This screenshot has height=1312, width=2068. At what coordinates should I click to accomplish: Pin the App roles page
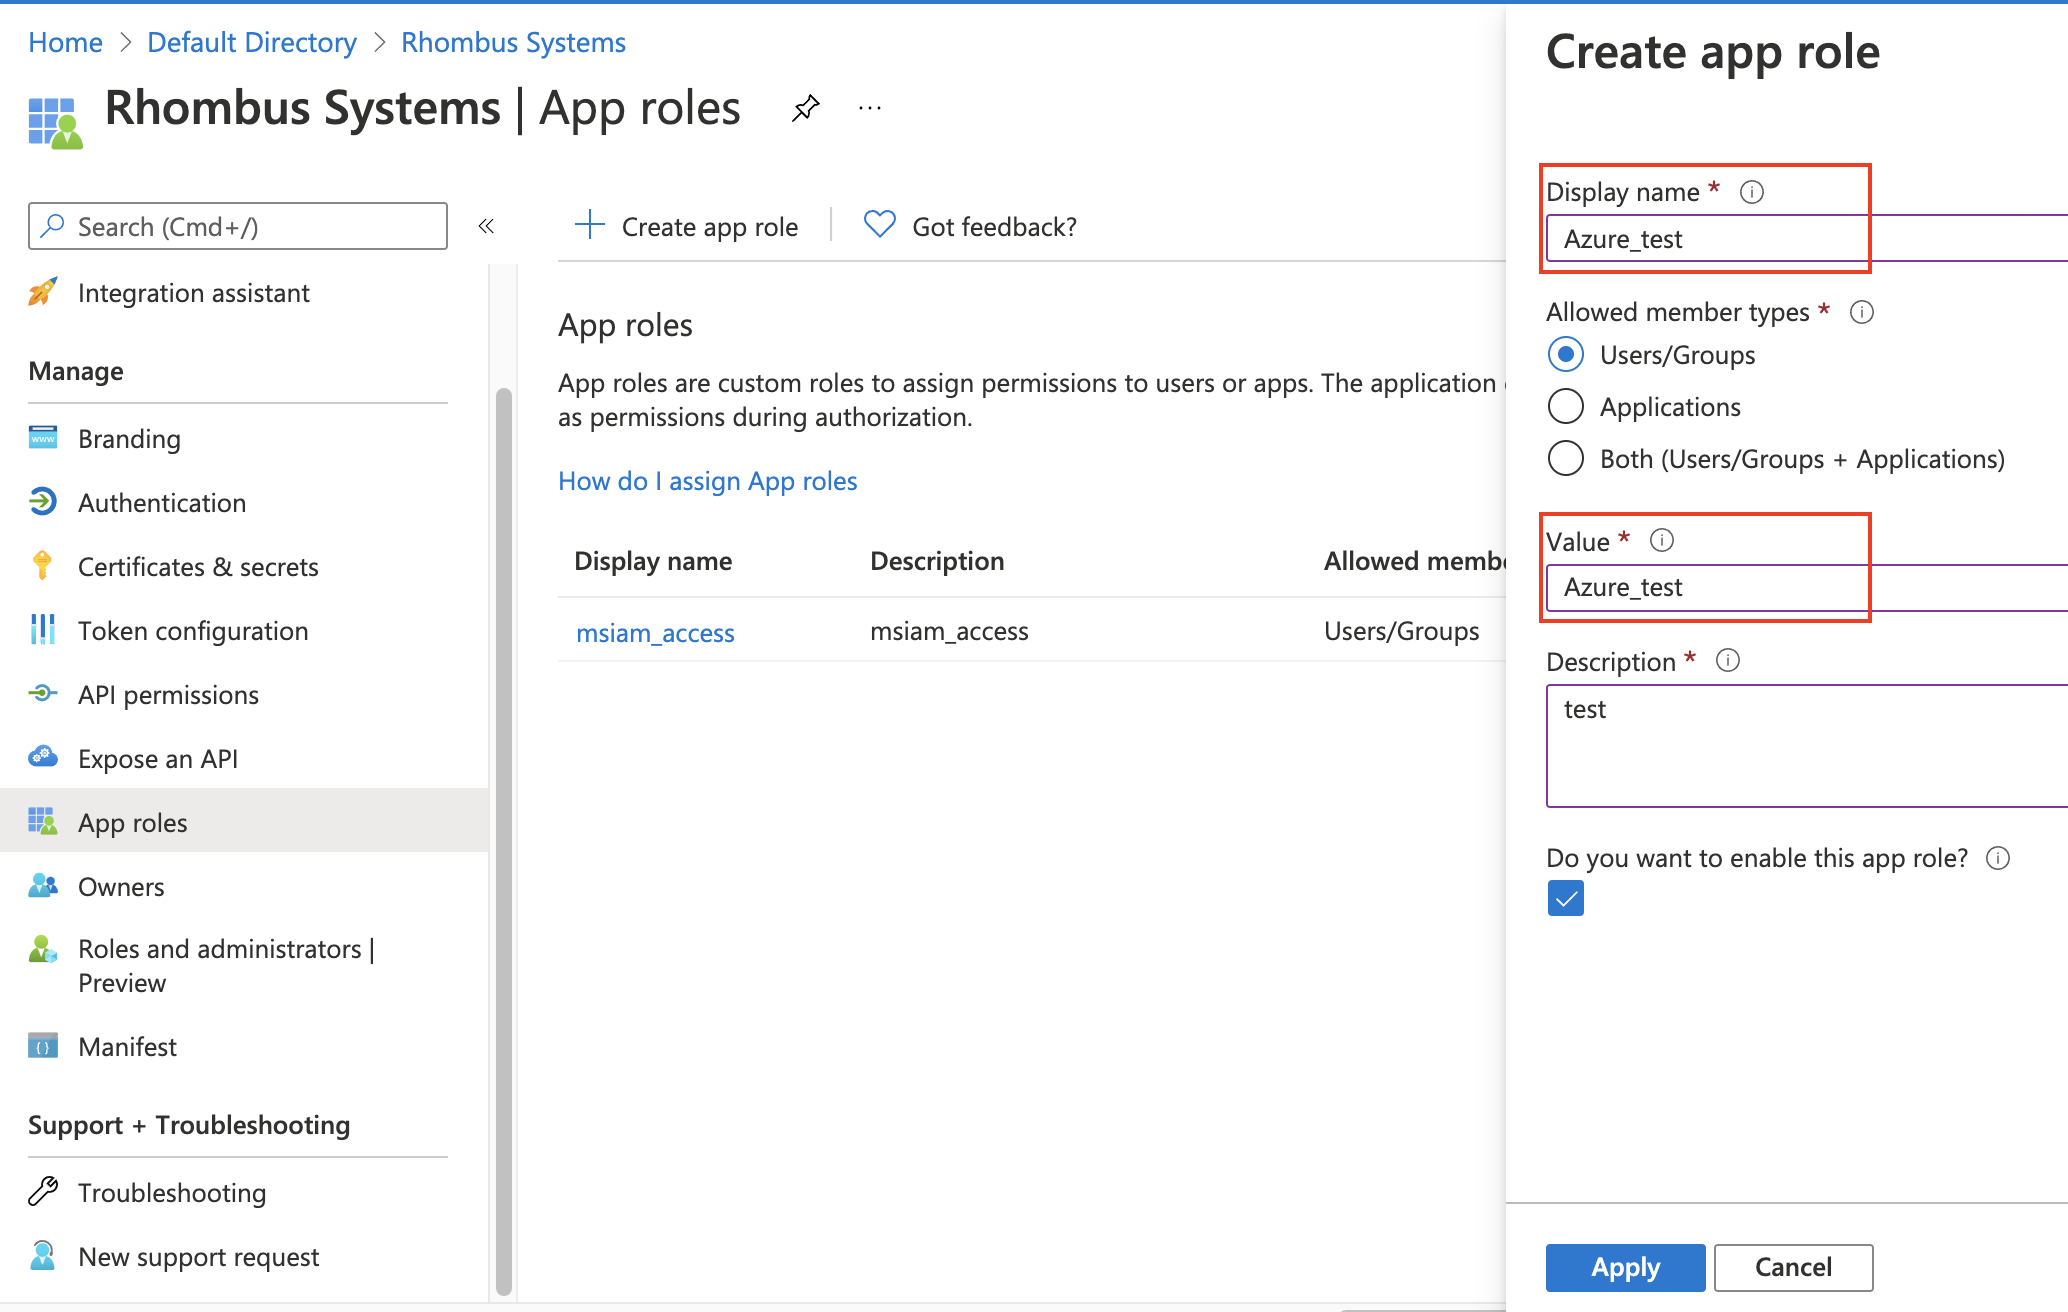805,107
